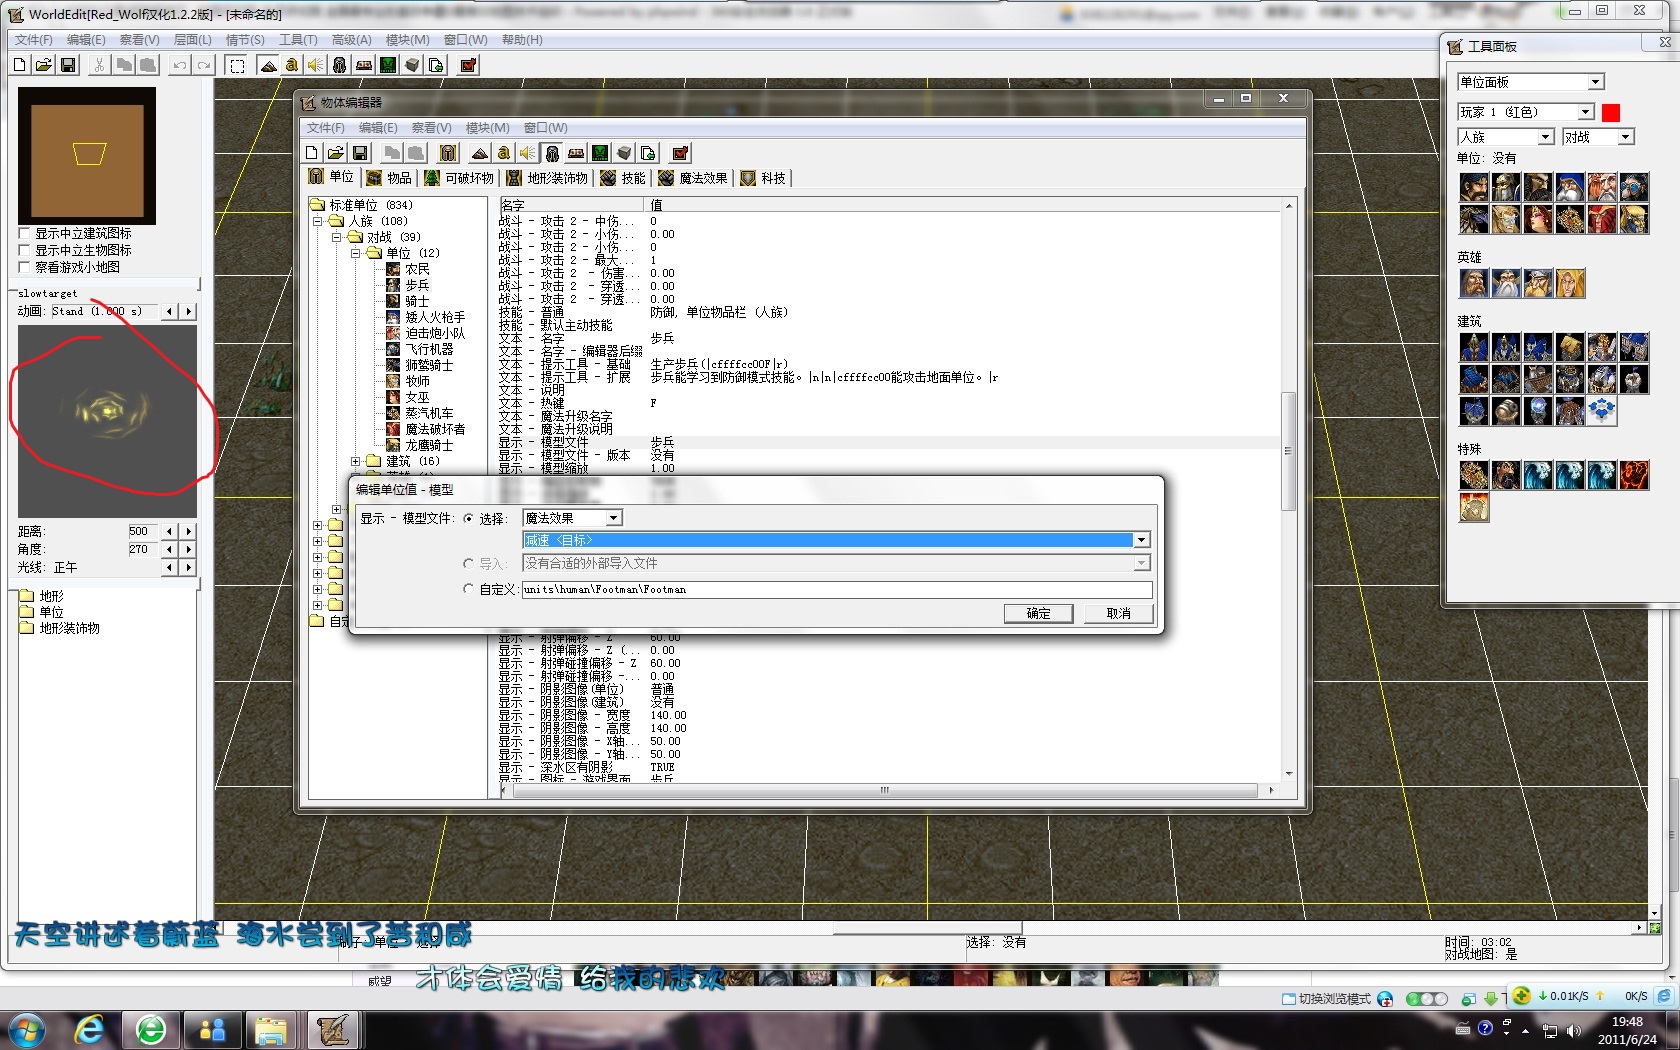Click Open map icon in main toolbar

point(44,65)
